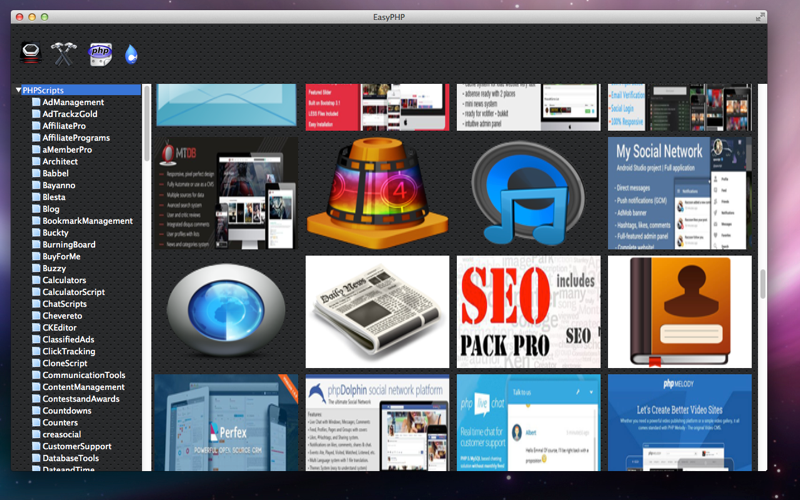Click the gallery vertical scrollbar thumb
800x500 pixels.
pyautogui.click(x=763, y=284)
